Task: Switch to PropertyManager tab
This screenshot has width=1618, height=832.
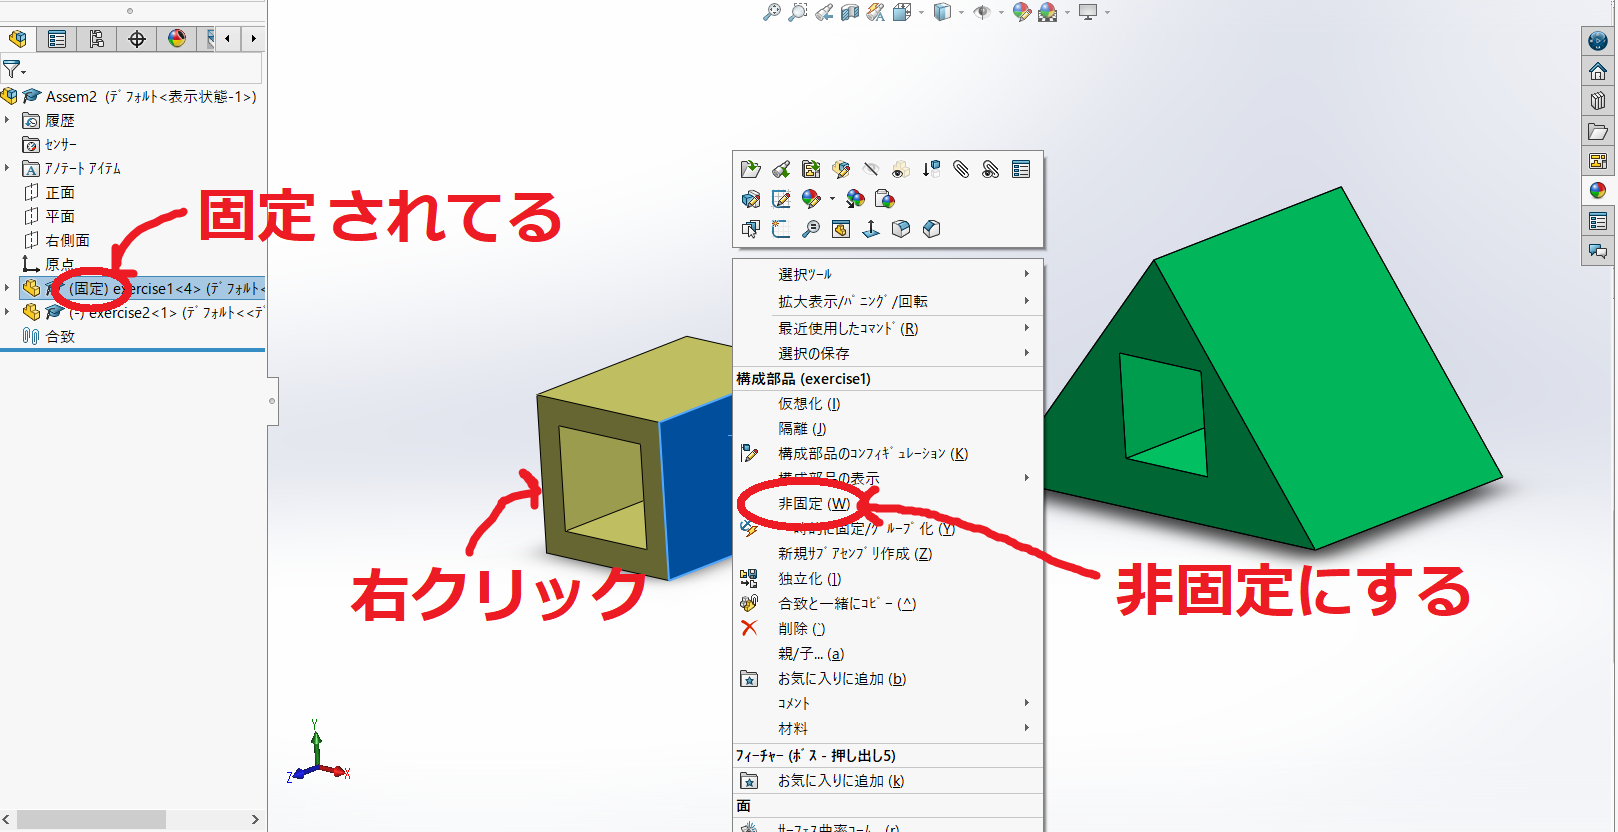Action: (x=57, y=39)
